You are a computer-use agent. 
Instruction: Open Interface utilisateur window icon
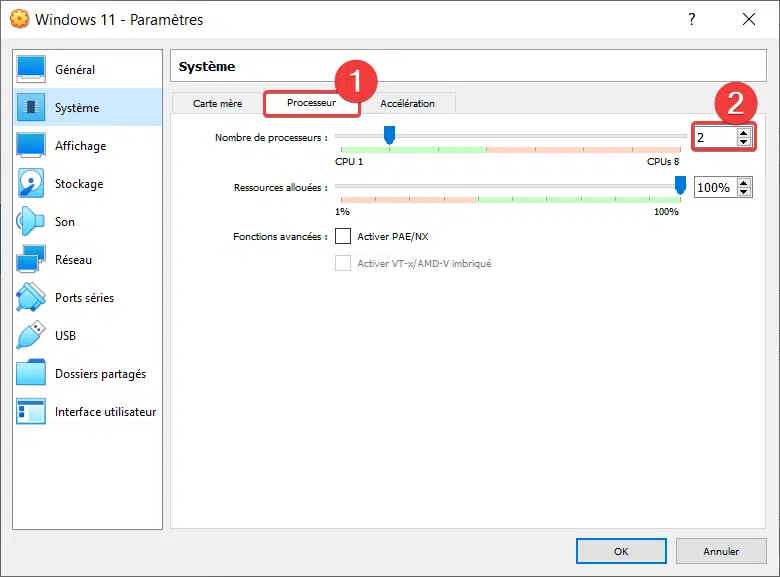tap(31, 411)
